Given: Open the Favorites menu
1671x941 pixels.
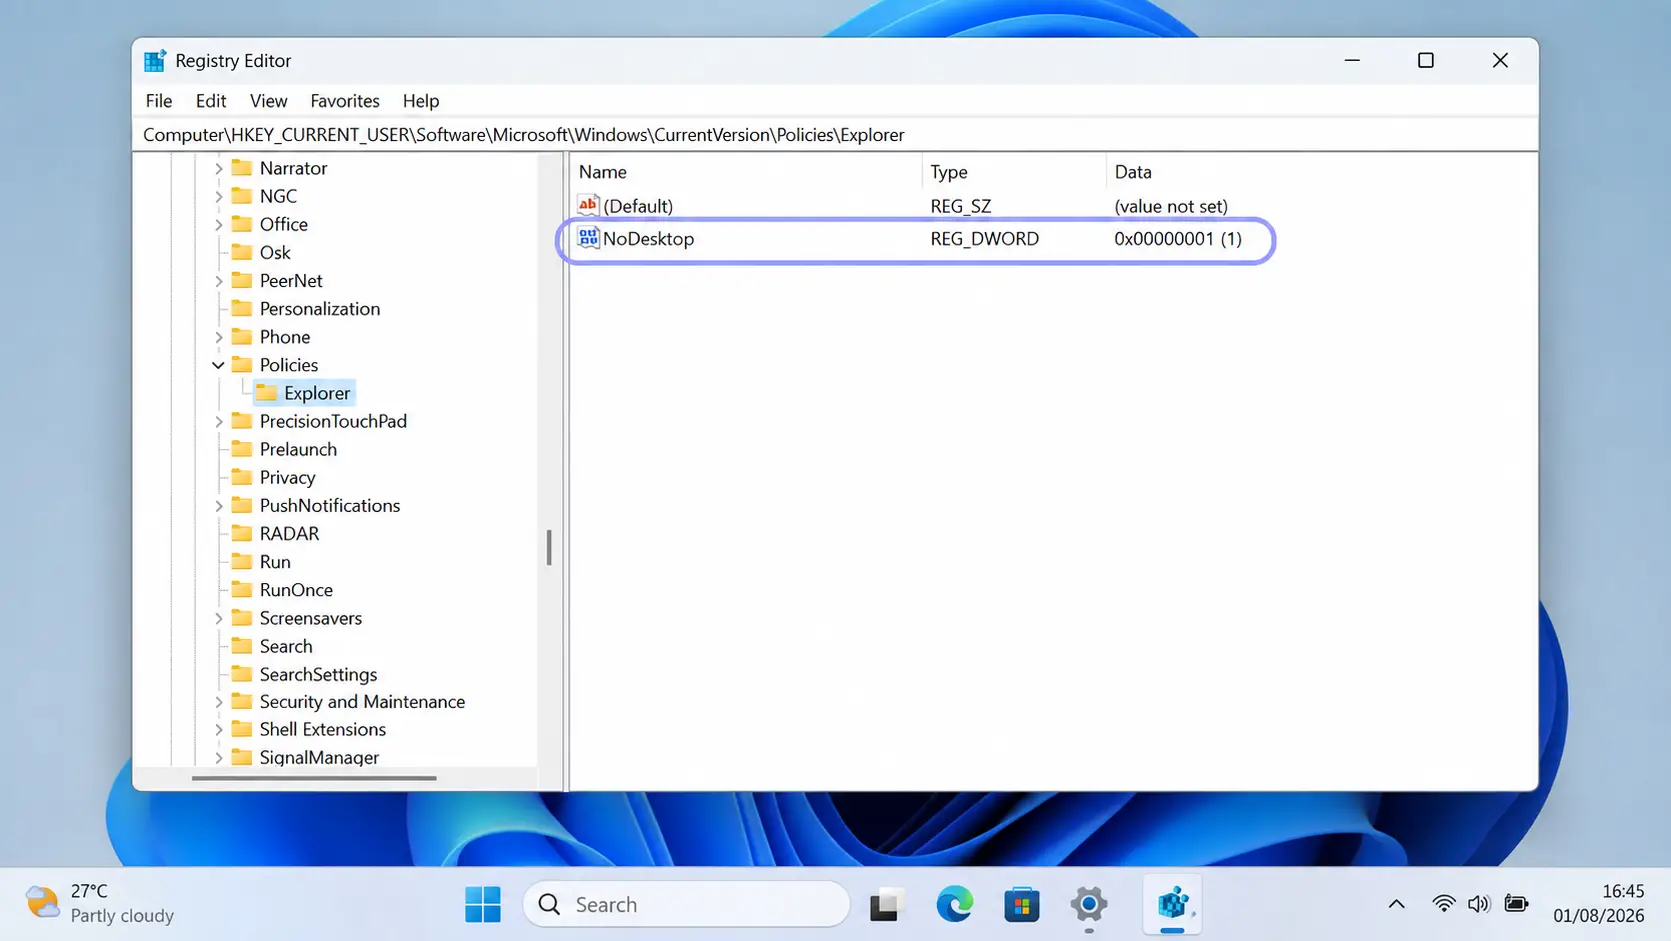Looking at the screenshot, I should [345, 101].
